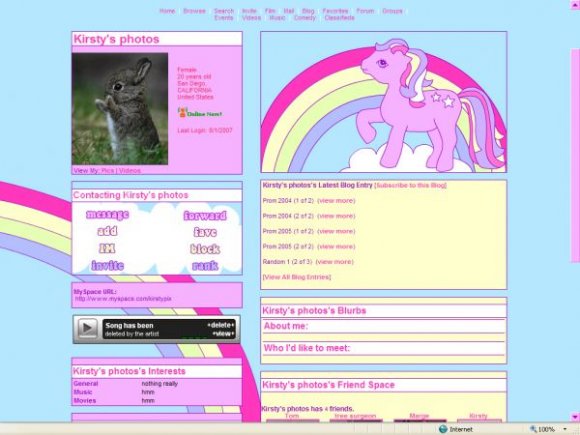Click the 'message' contact icon
This screenshot has height=435, width=580.
pos(107,215)
